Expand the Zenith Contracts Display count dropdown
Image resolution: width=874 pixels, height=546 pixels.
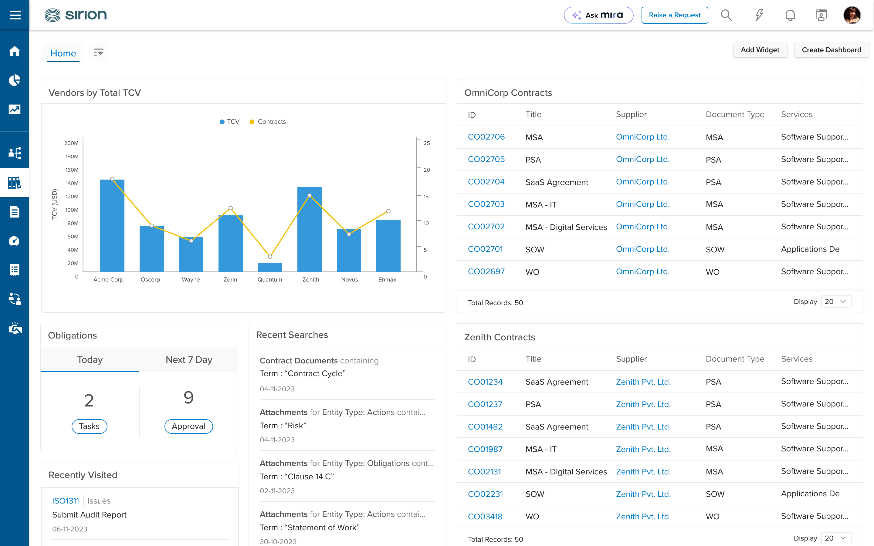coord(836,538)
